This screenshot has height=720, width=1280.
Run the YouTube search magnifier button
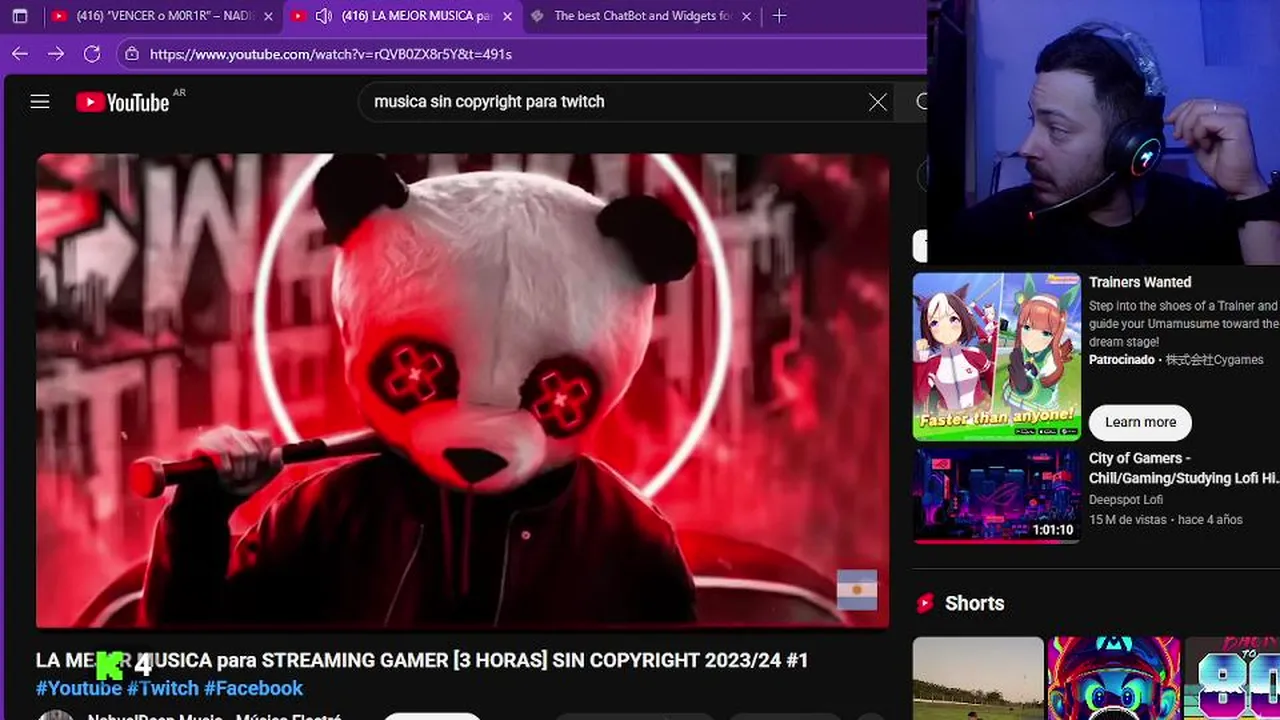pos(922,102)
